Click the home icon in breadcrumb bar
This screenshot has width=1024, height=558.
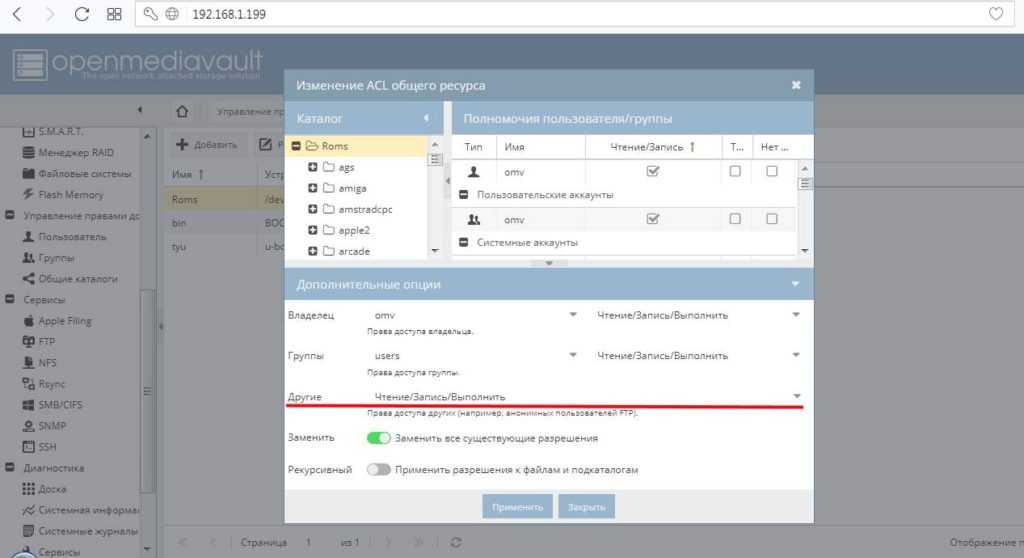pos(182,111)
